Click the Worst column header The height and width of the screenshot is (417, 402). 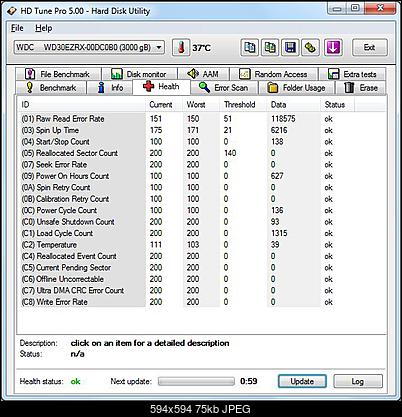[x=201, y=105]
